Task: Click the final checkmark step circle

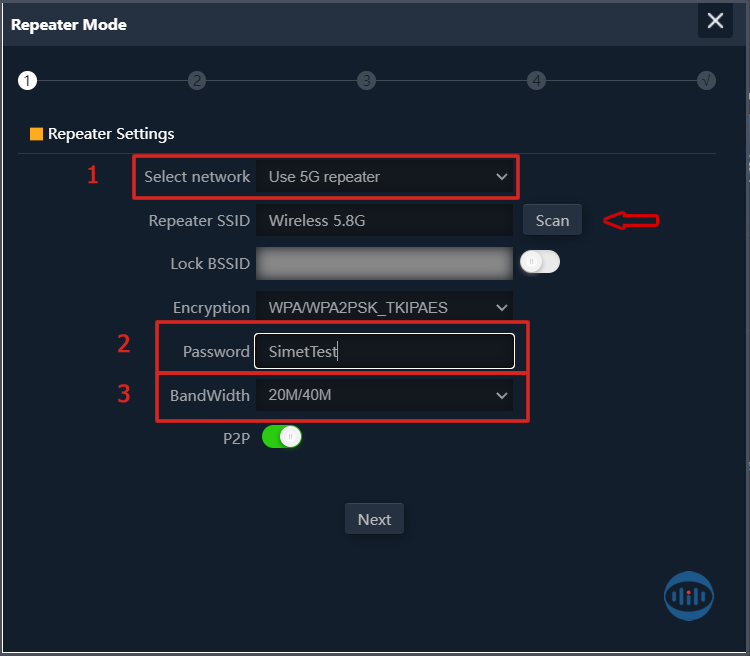Action: point(707,81)
